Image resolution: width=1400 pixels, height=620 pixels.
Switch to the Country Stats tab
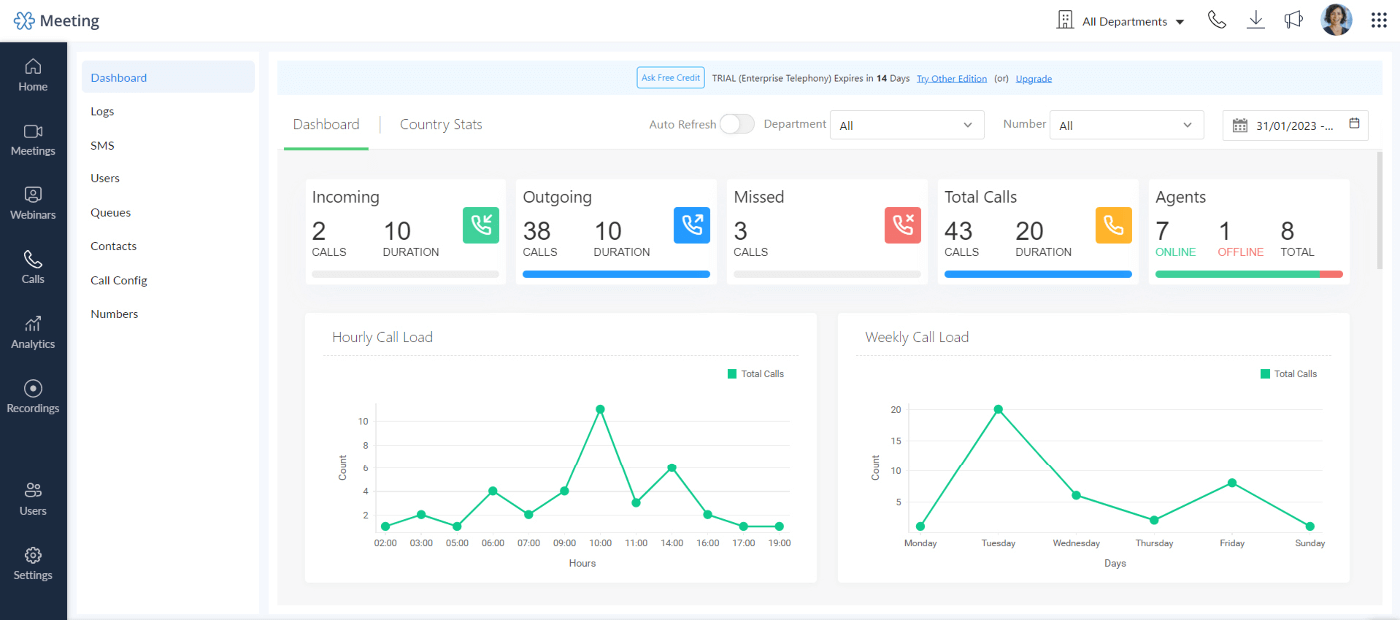point(441,124)
